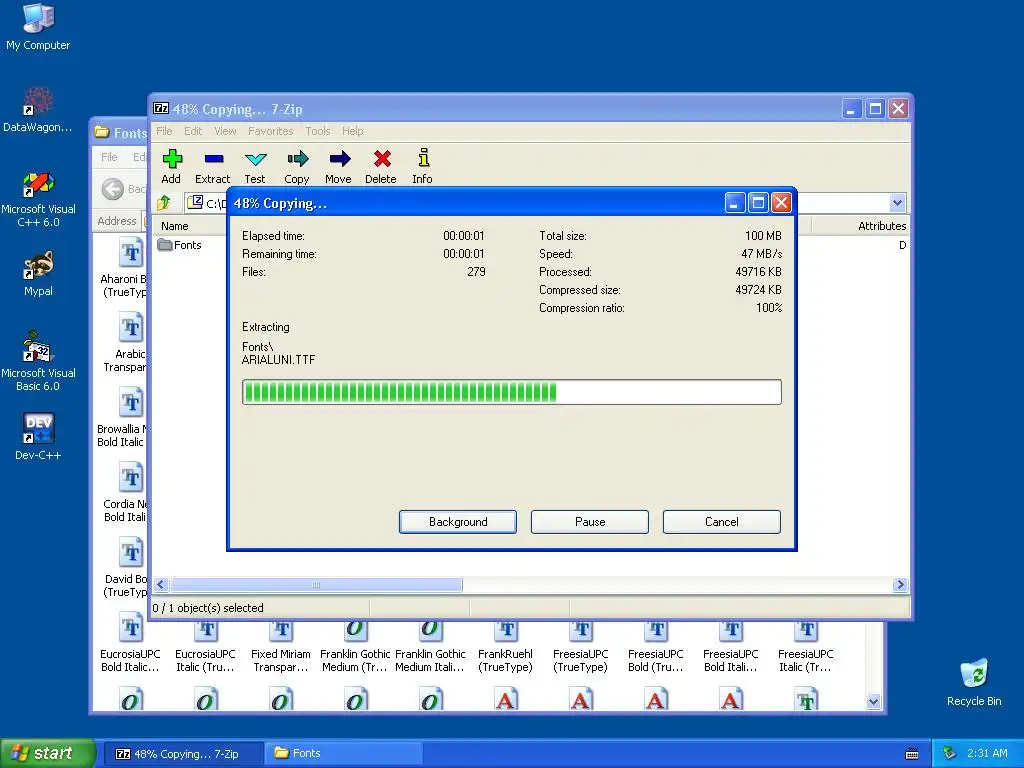Open My Computer desktop icon
The width and height of the screenshot is (1024, 768).
click(38, 27)
